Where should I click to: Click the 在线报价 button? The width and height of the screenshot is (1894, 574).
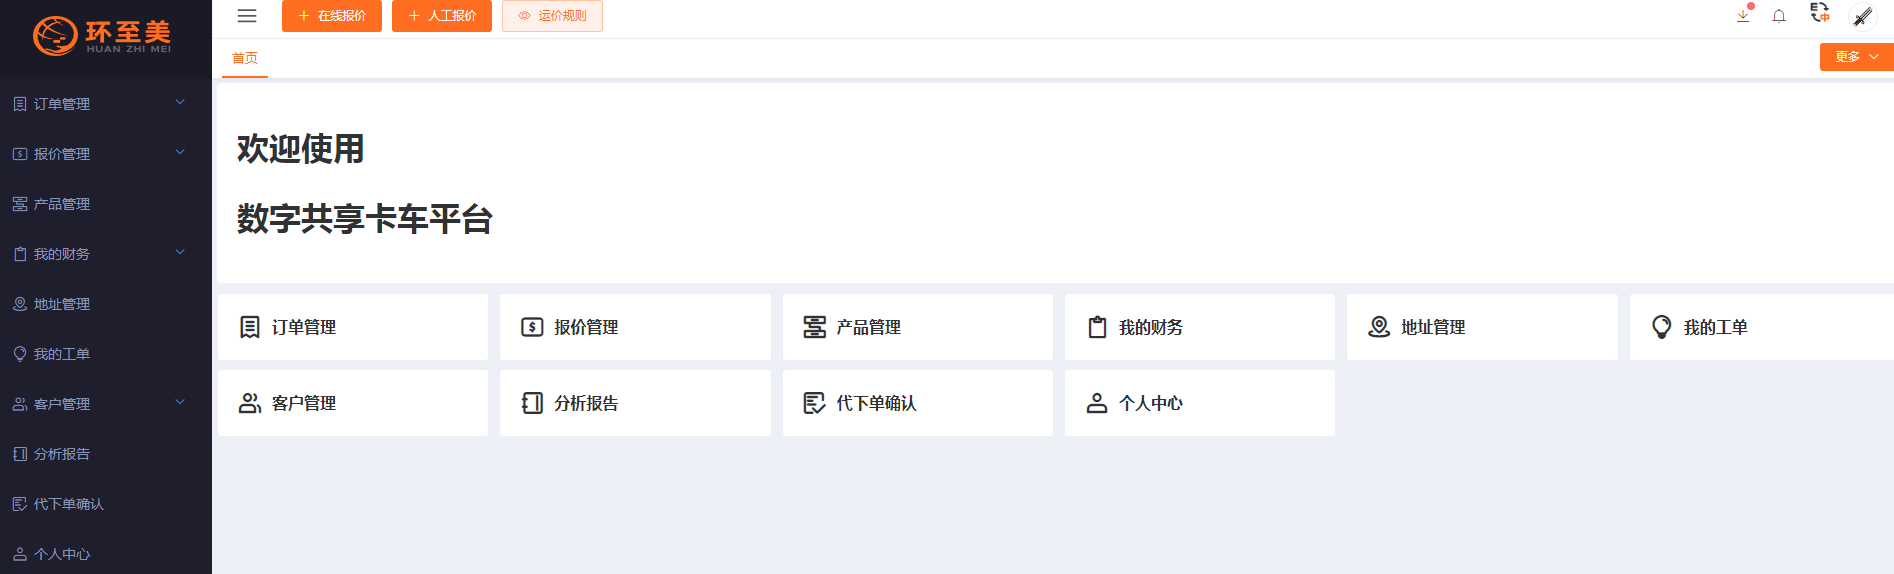click(x=332, y=16)
